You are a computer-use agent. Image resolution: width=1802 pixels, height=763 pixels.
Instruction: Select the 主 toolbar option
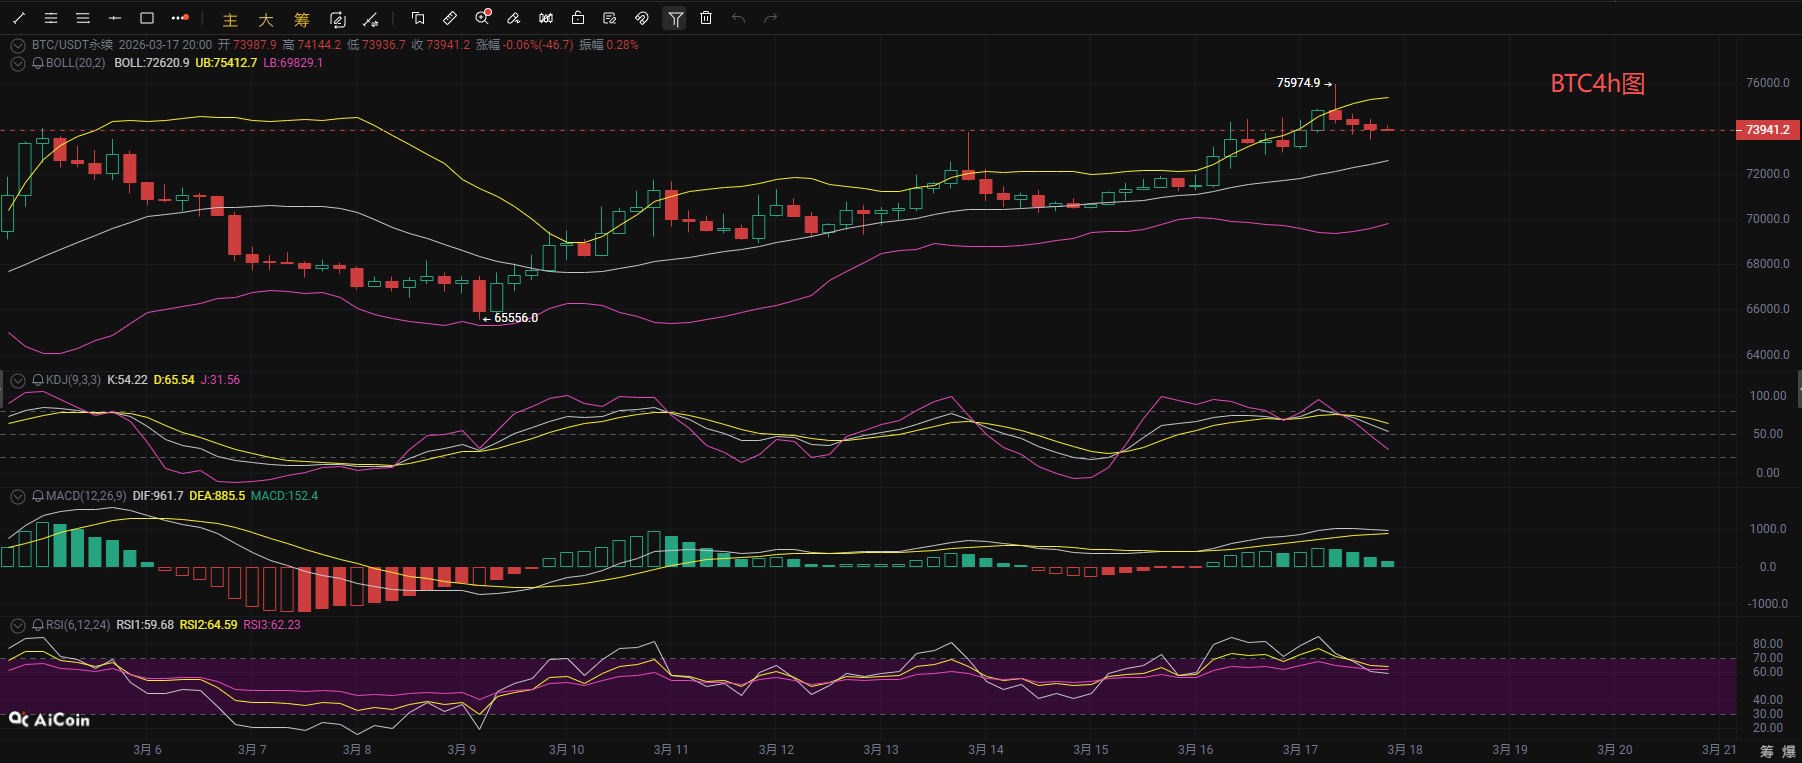pyautogui.click(x=230, y=19)
